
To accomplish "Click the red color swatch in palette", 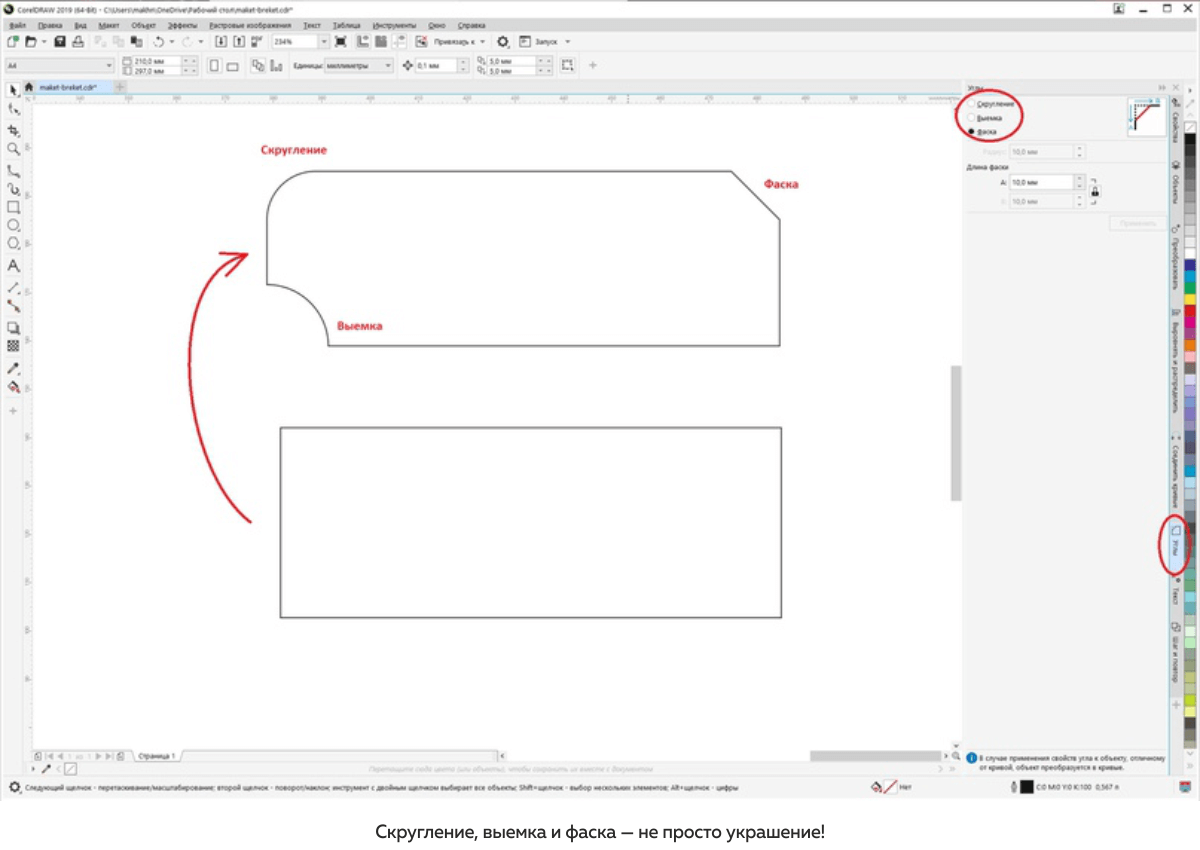I will click(x=1190, y=311).
